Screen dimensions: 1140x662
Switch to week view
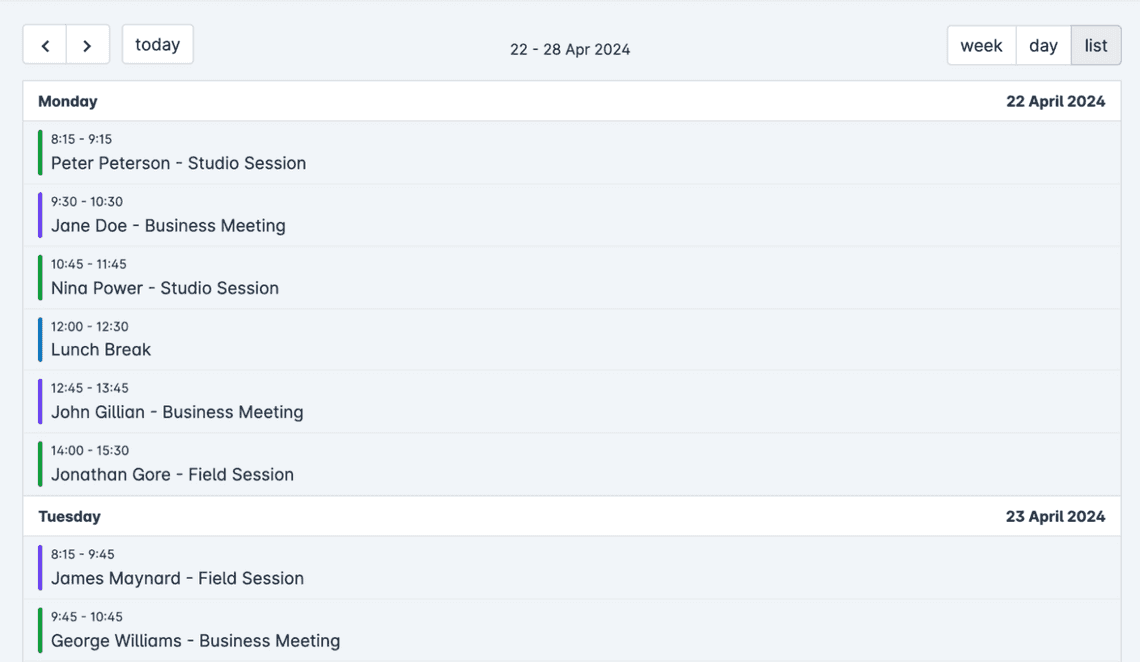[982, 46]
